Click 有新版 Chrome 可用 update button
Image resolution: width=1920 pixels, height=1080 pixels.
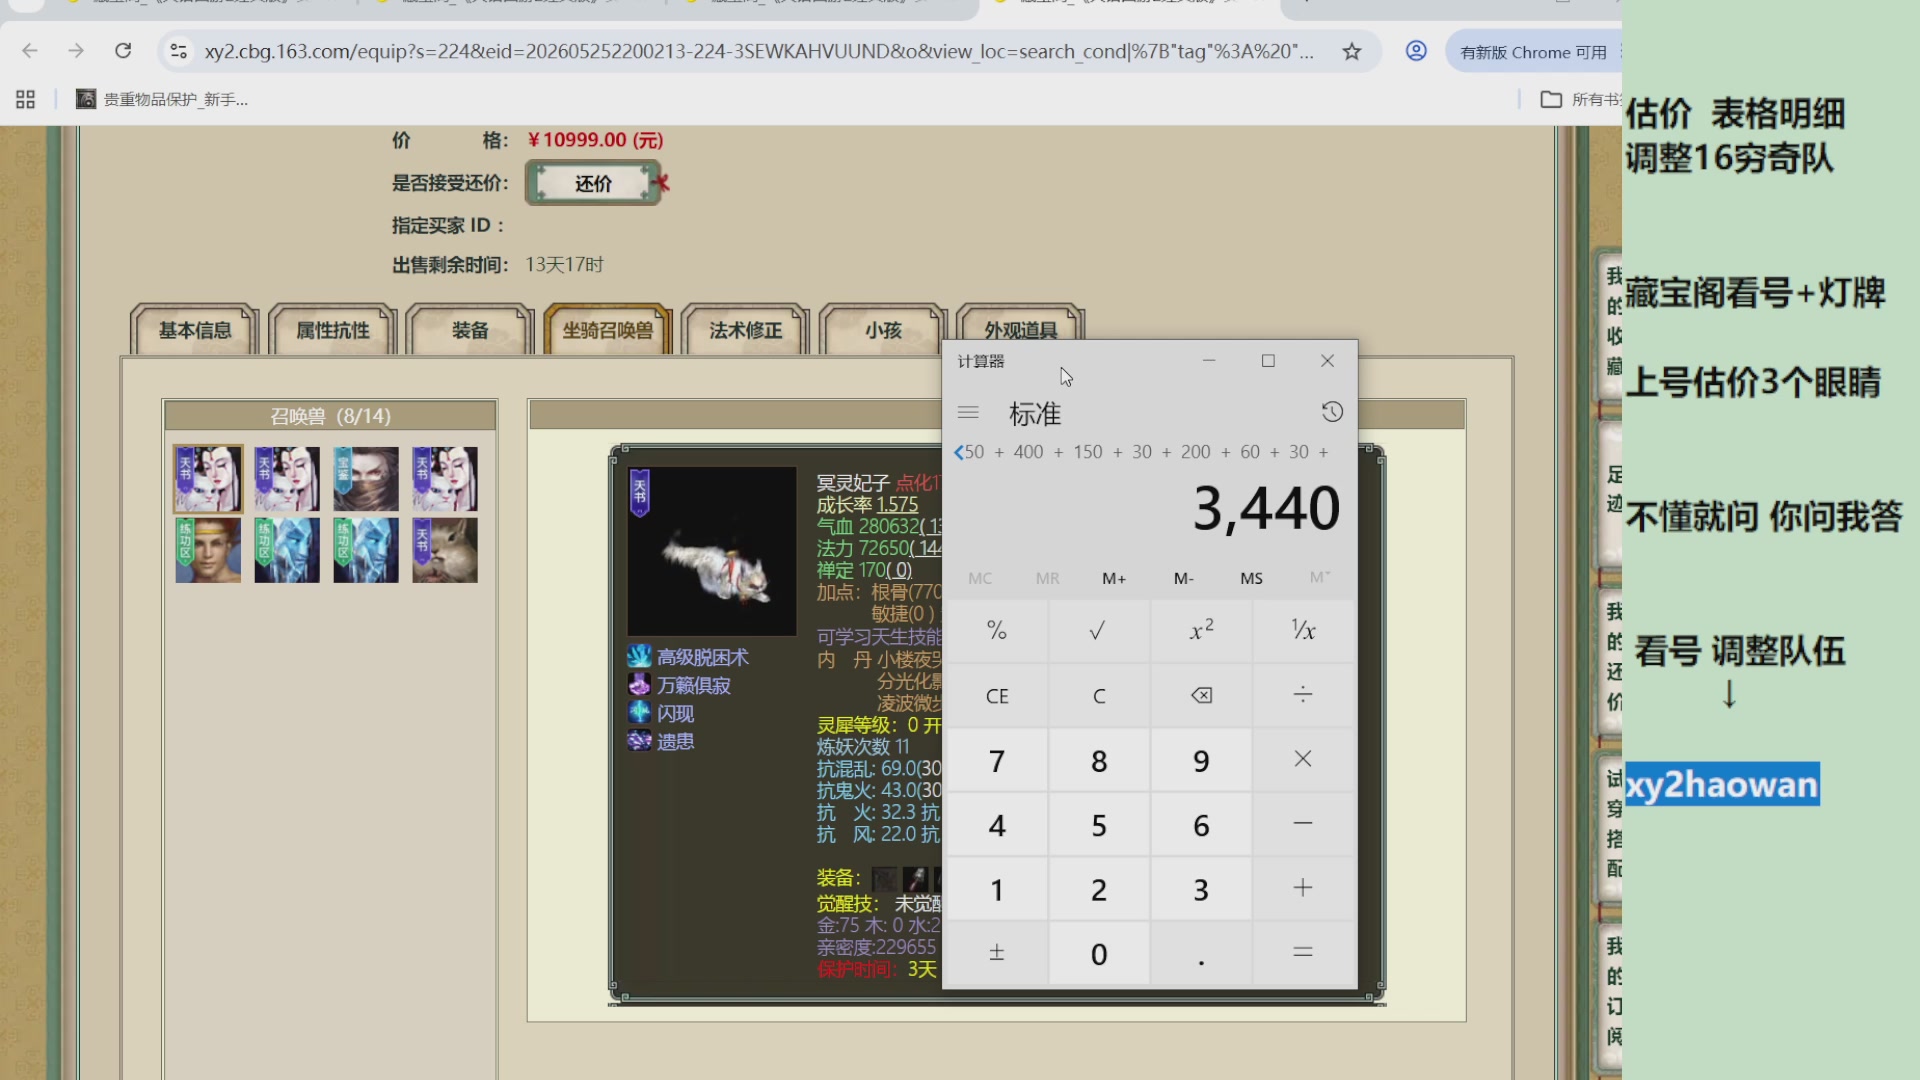pos(1533,52)
